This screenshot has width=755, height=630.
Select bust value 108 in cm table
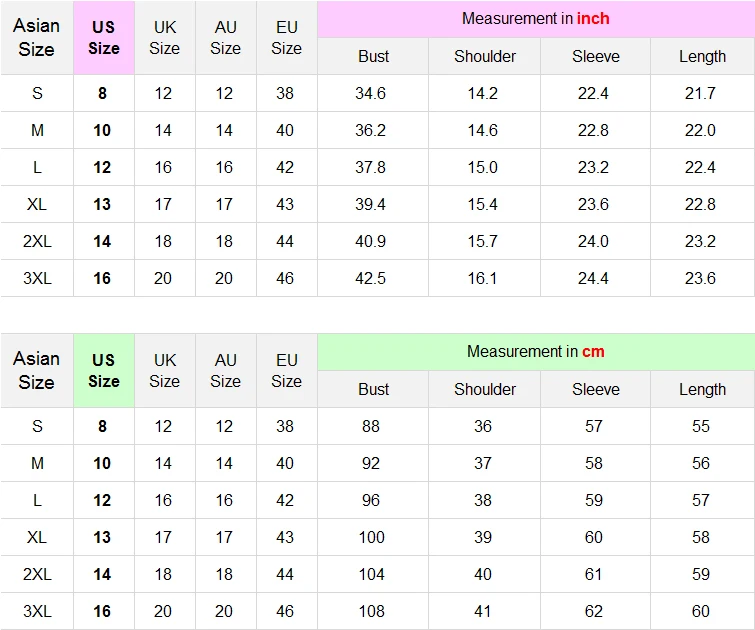371,611
